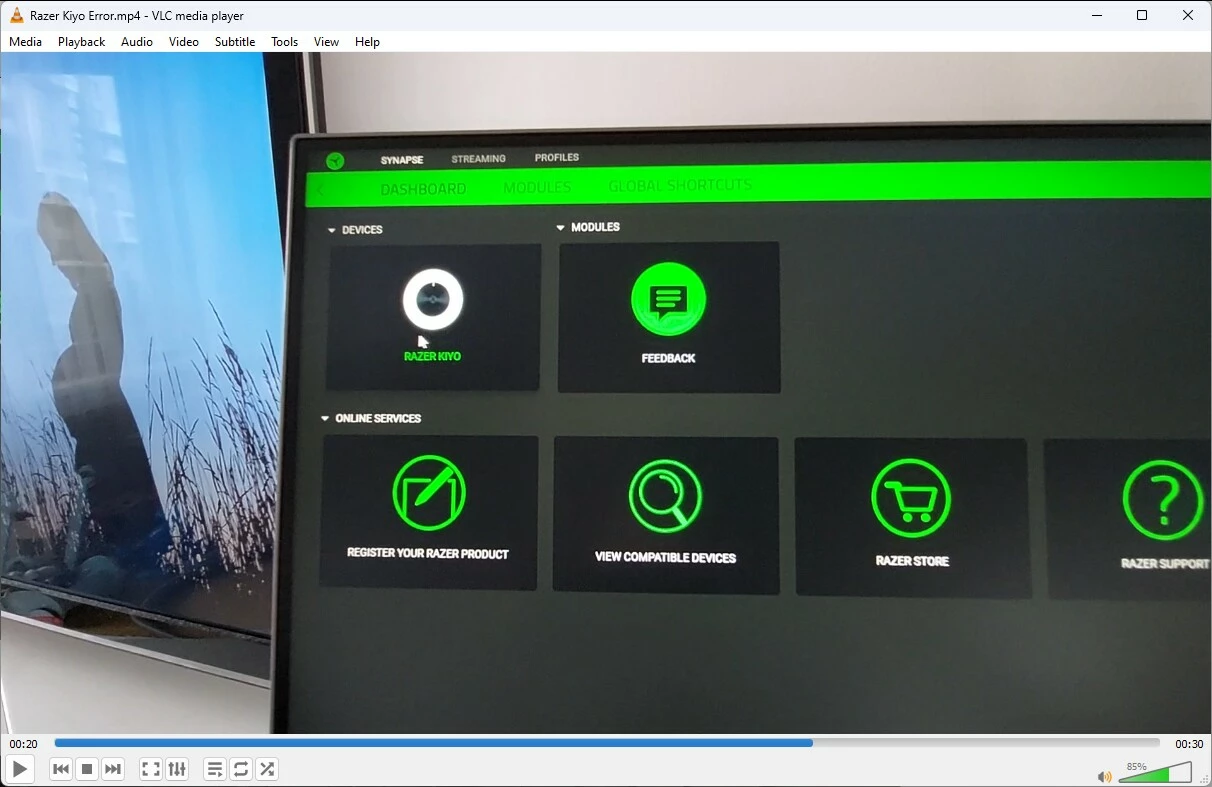Click the Previous media button
The height and width of the screenshot is (787, 1212).
(61, 769)
